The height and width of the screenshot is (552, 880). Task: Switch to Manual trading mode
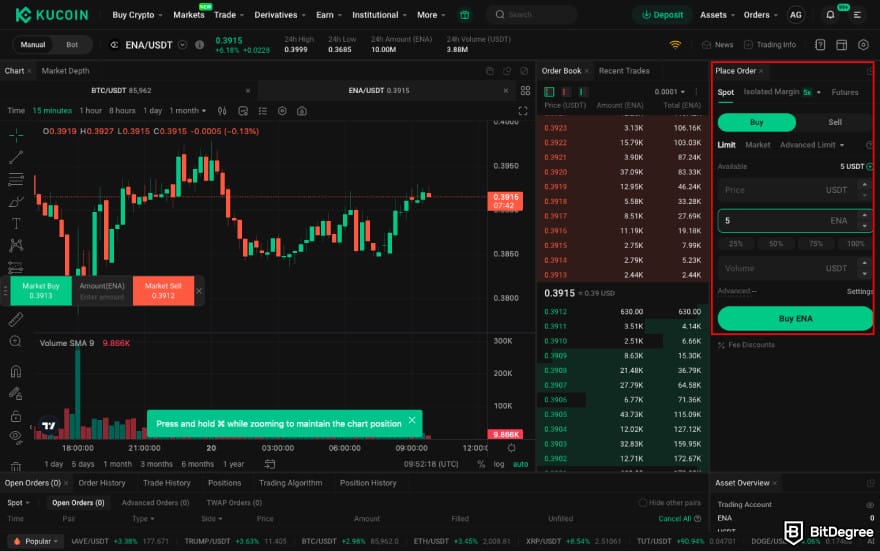click(x=33, y=45)
